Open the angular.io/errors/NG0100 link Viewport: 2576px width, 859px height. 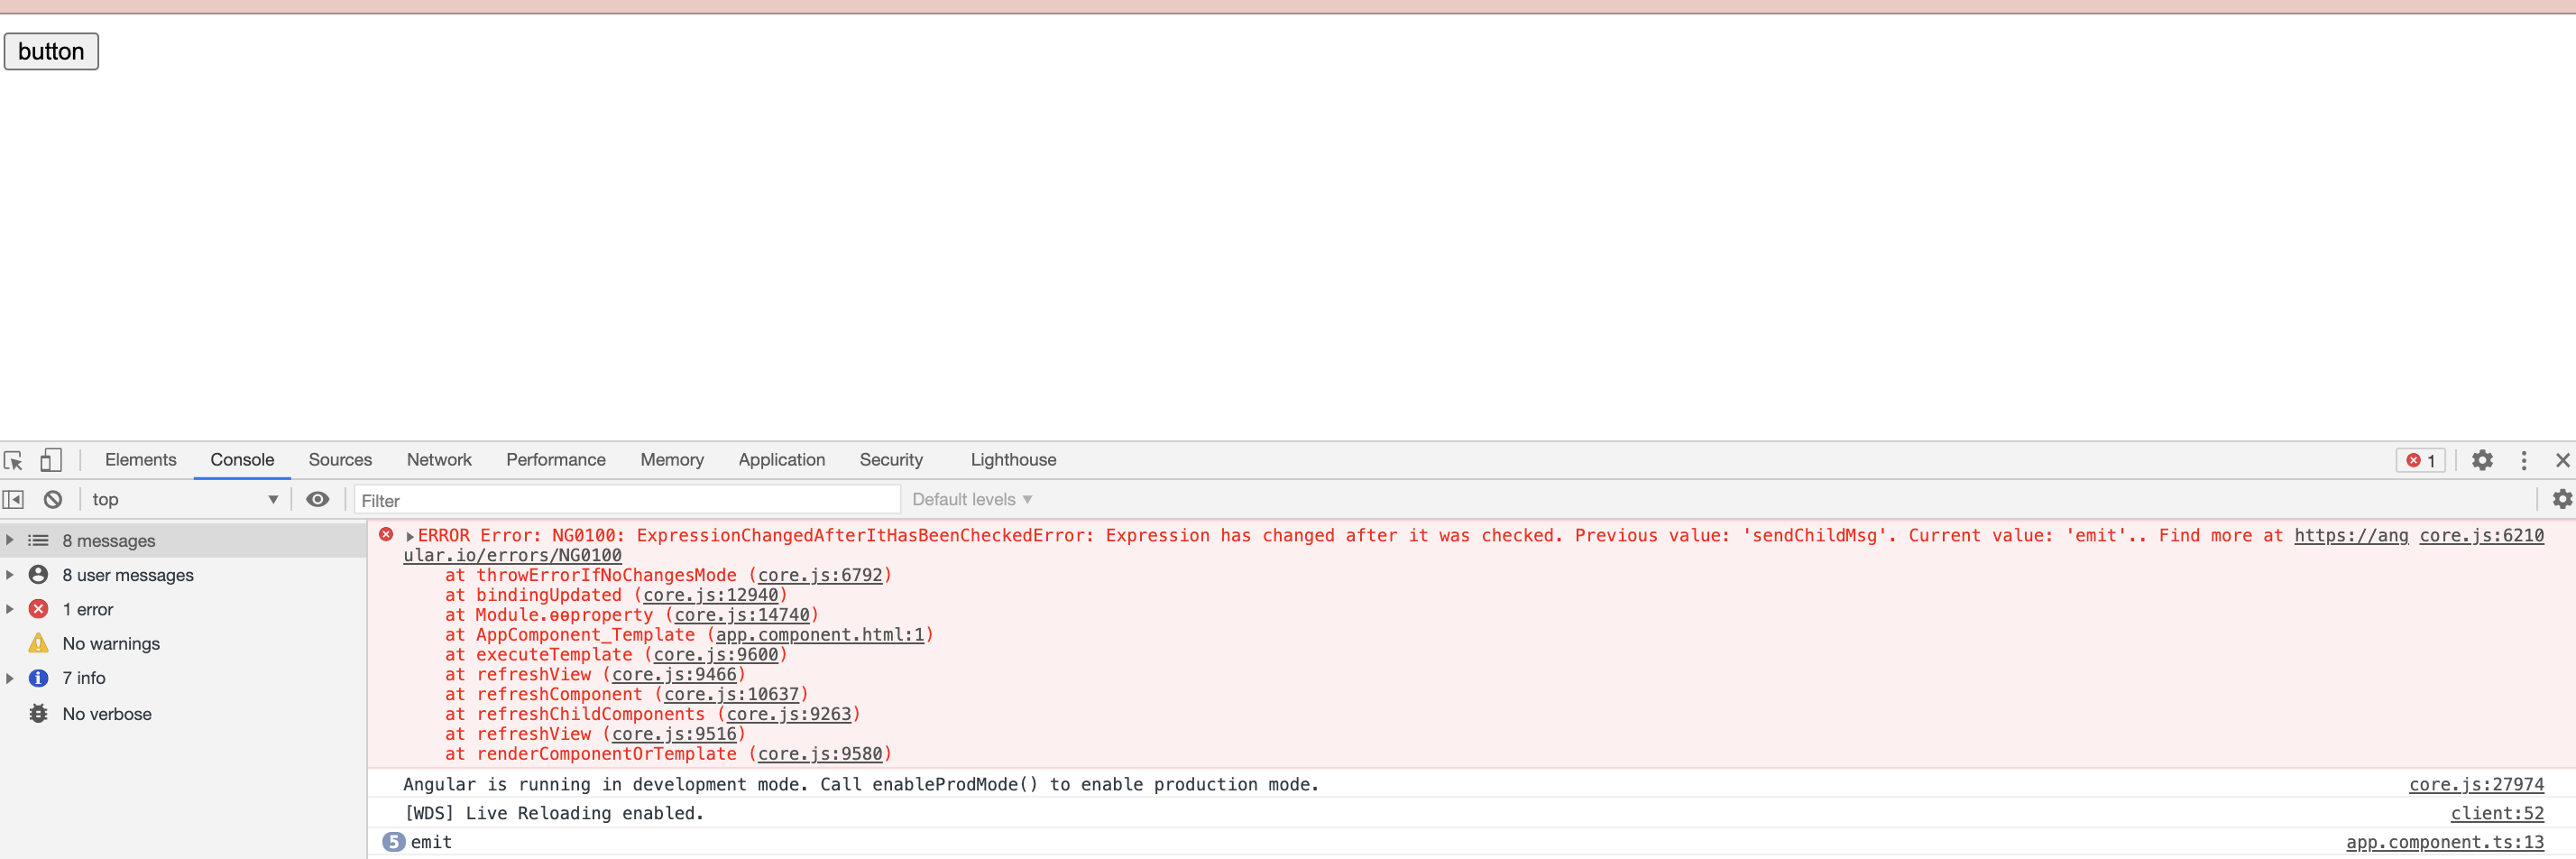512,555
